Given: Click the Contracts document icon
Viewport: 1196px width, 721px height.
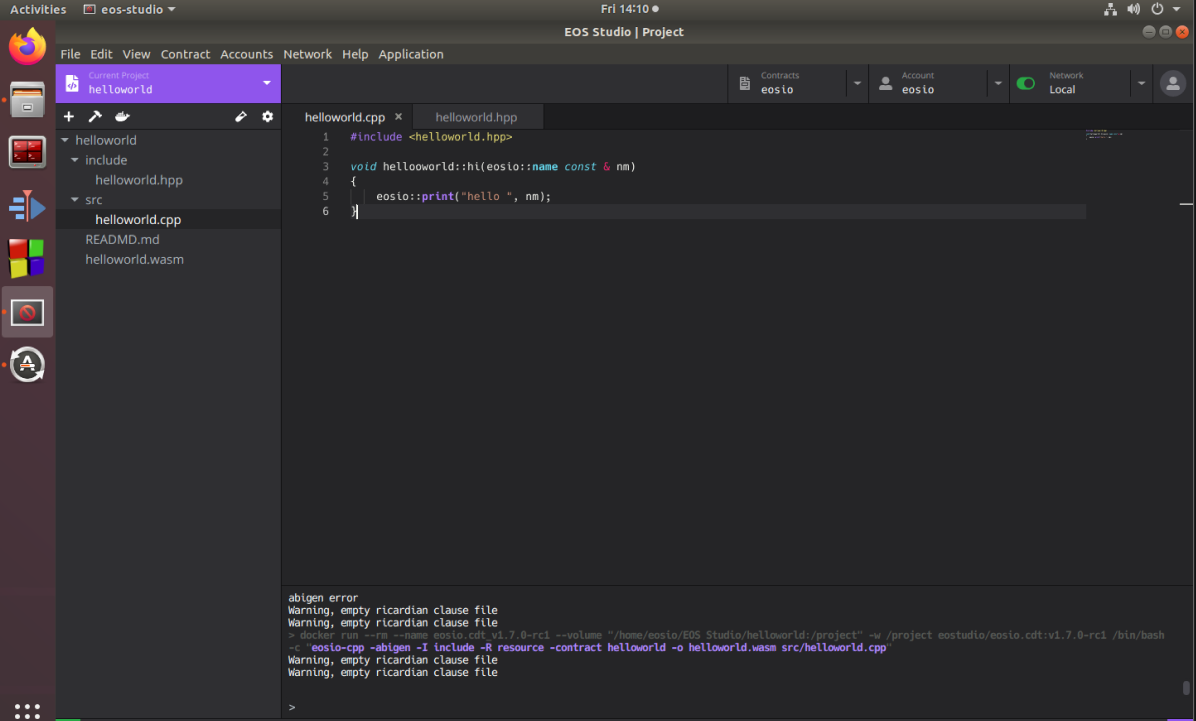Looking at the screenshot, I should 744,83.
